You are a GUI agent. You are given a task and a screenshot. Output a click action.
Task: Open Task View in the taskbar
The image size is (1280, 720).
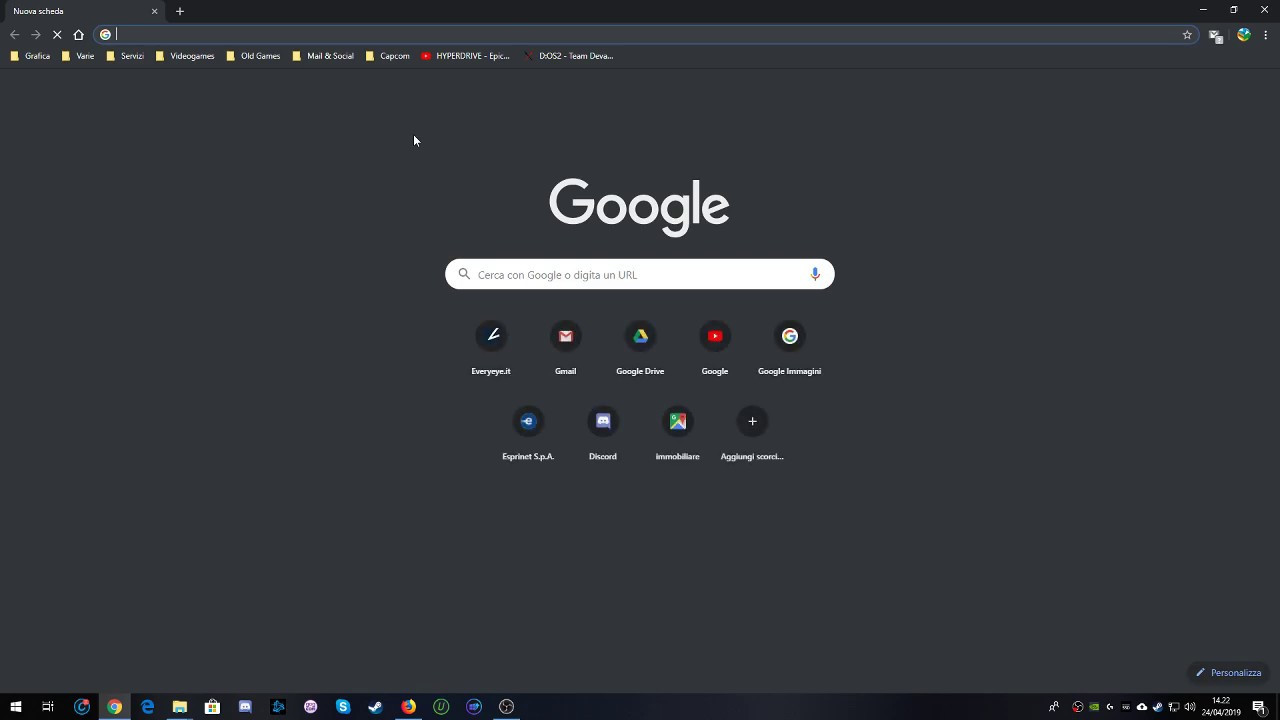click(48, 707)
